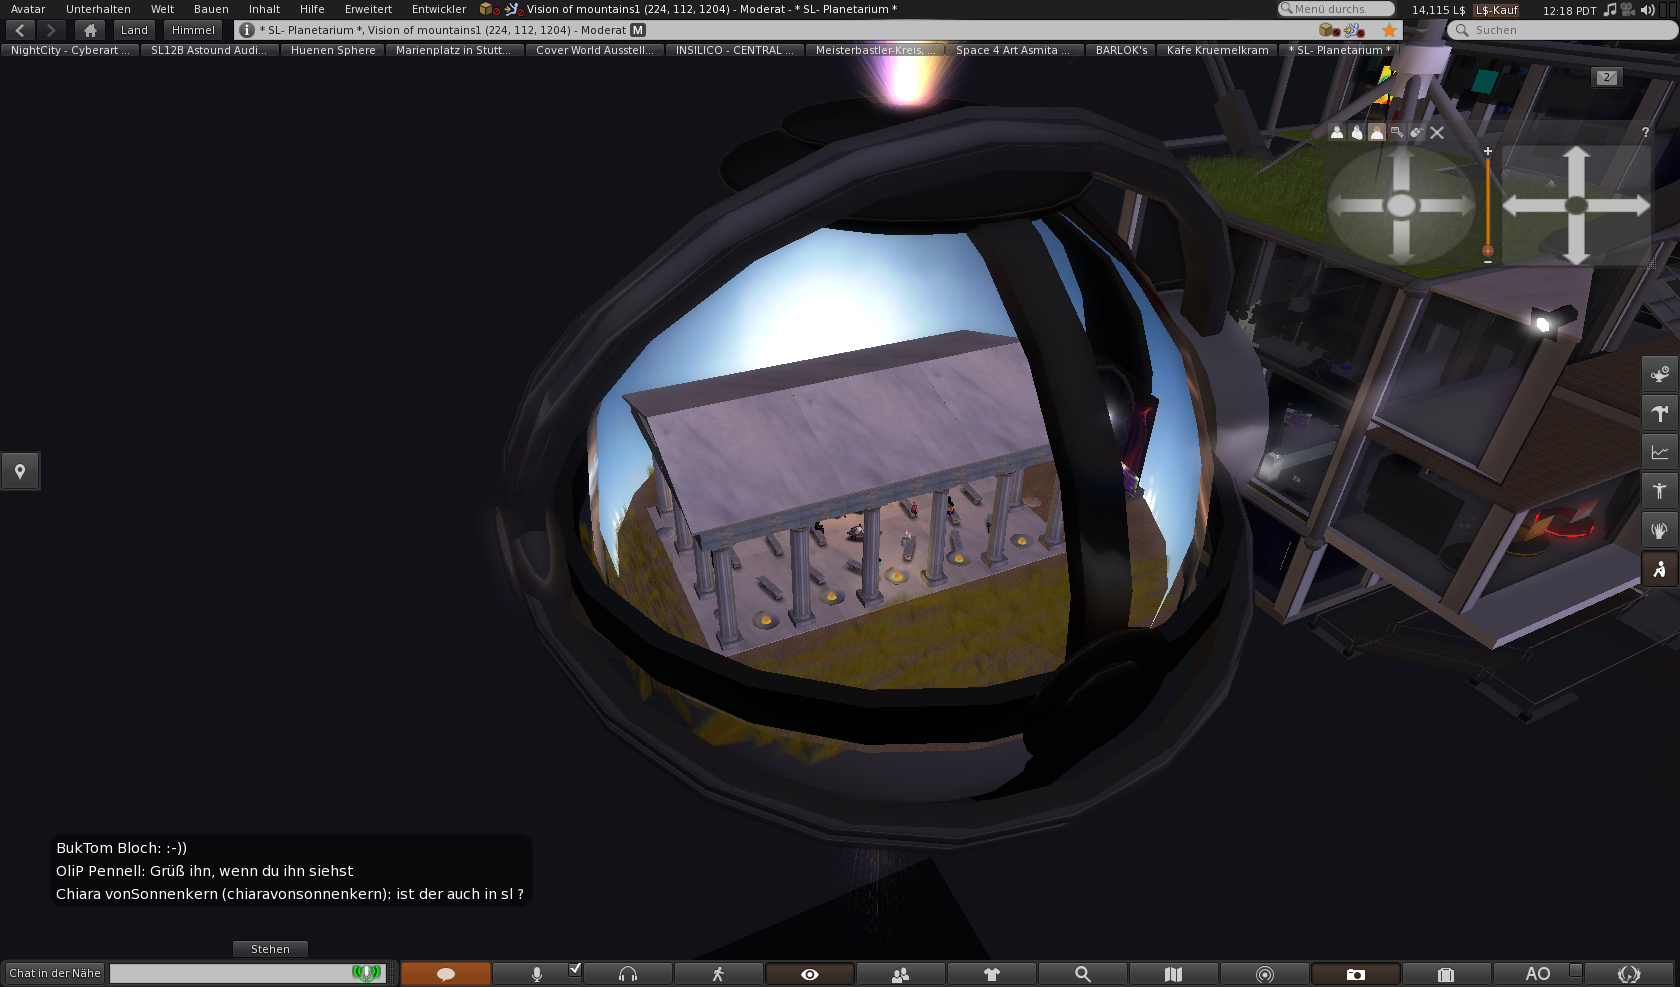Click the People button in bottom toolbar
Screen dimensions: 1680x987
click(x=900, y=974)
